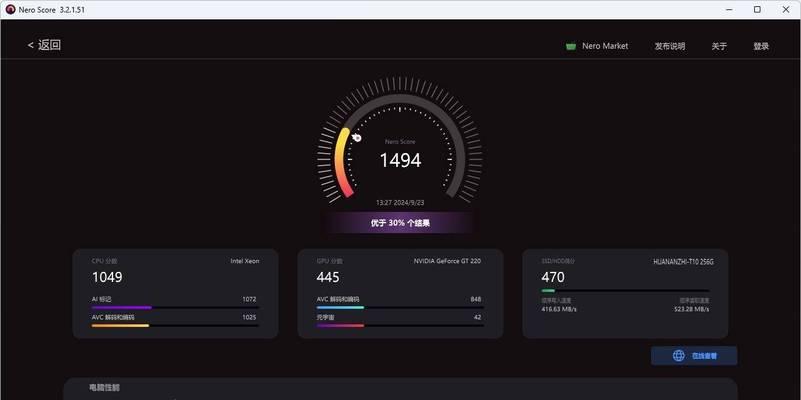
Task: Open the 关于 about page
Action: (719, 46)
